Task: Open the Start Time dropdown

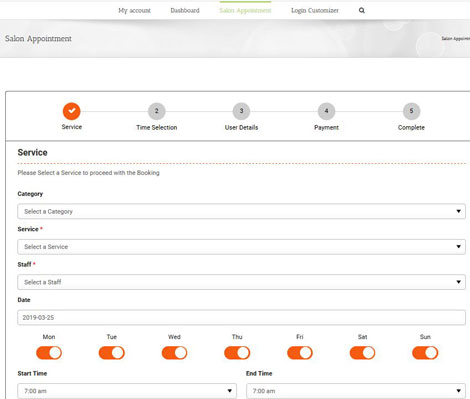Action: coord(127,391)
